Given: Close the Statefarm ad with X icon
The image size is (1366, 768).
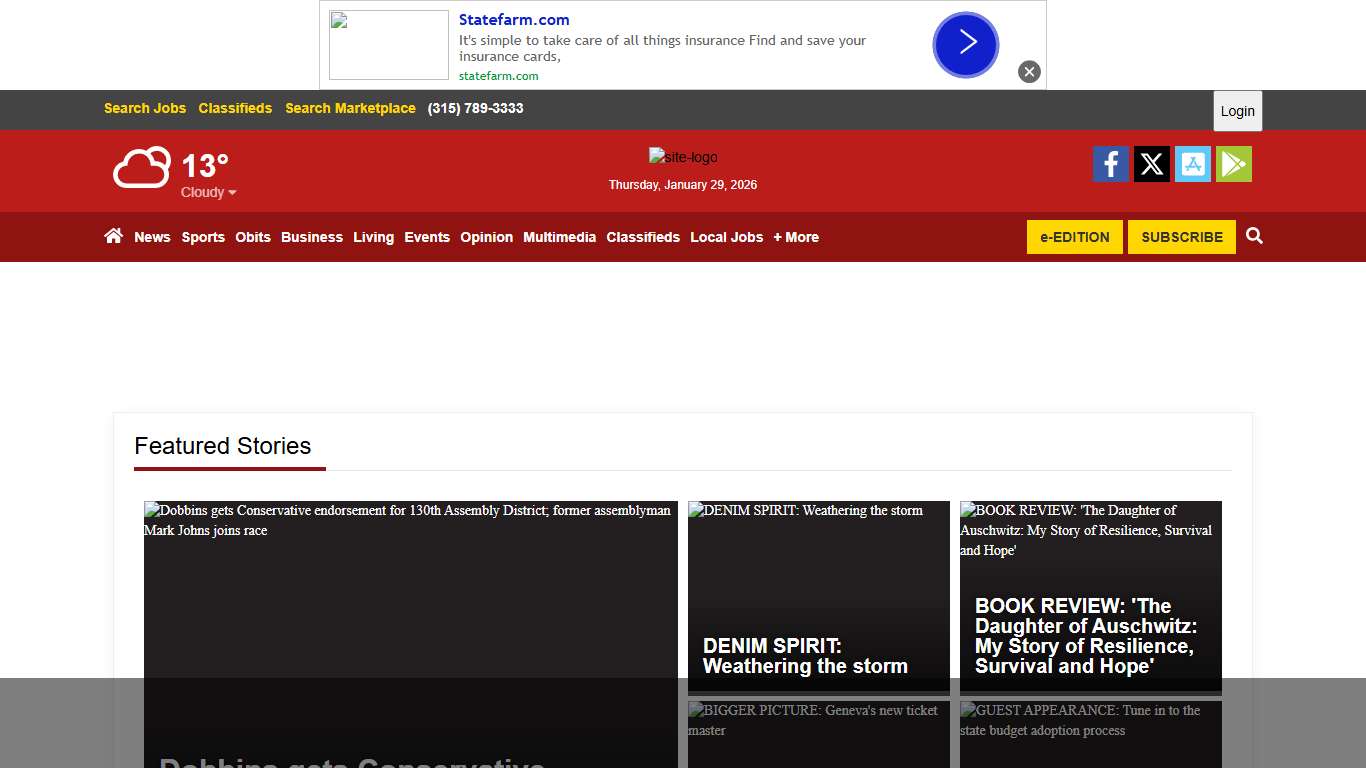Looking at the screenshot, I should pos(1029,72).
